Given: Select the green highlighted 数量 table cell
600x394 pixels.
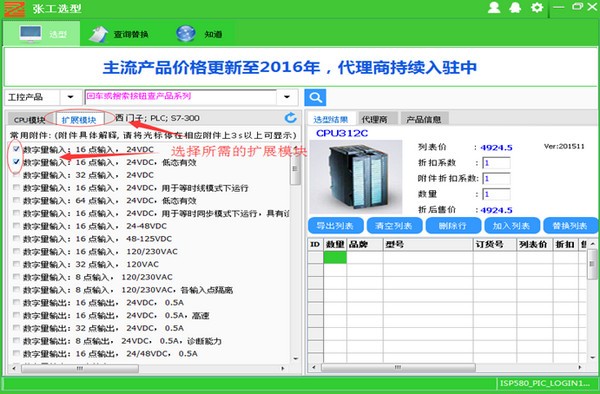Looking at the screenshot, I should [335, 257].
